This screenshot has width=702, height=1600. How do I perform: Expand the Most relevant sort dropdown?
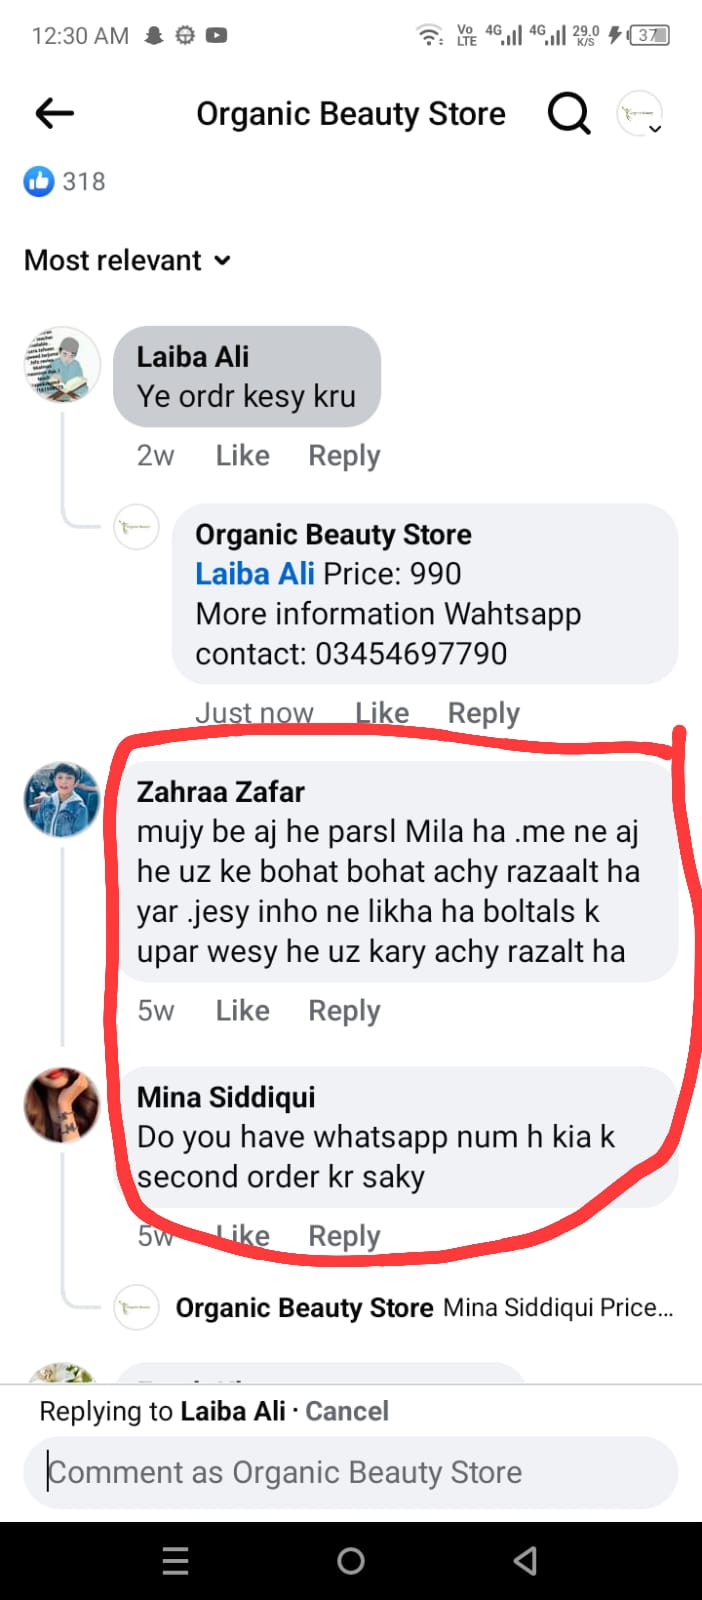point(127,261)
